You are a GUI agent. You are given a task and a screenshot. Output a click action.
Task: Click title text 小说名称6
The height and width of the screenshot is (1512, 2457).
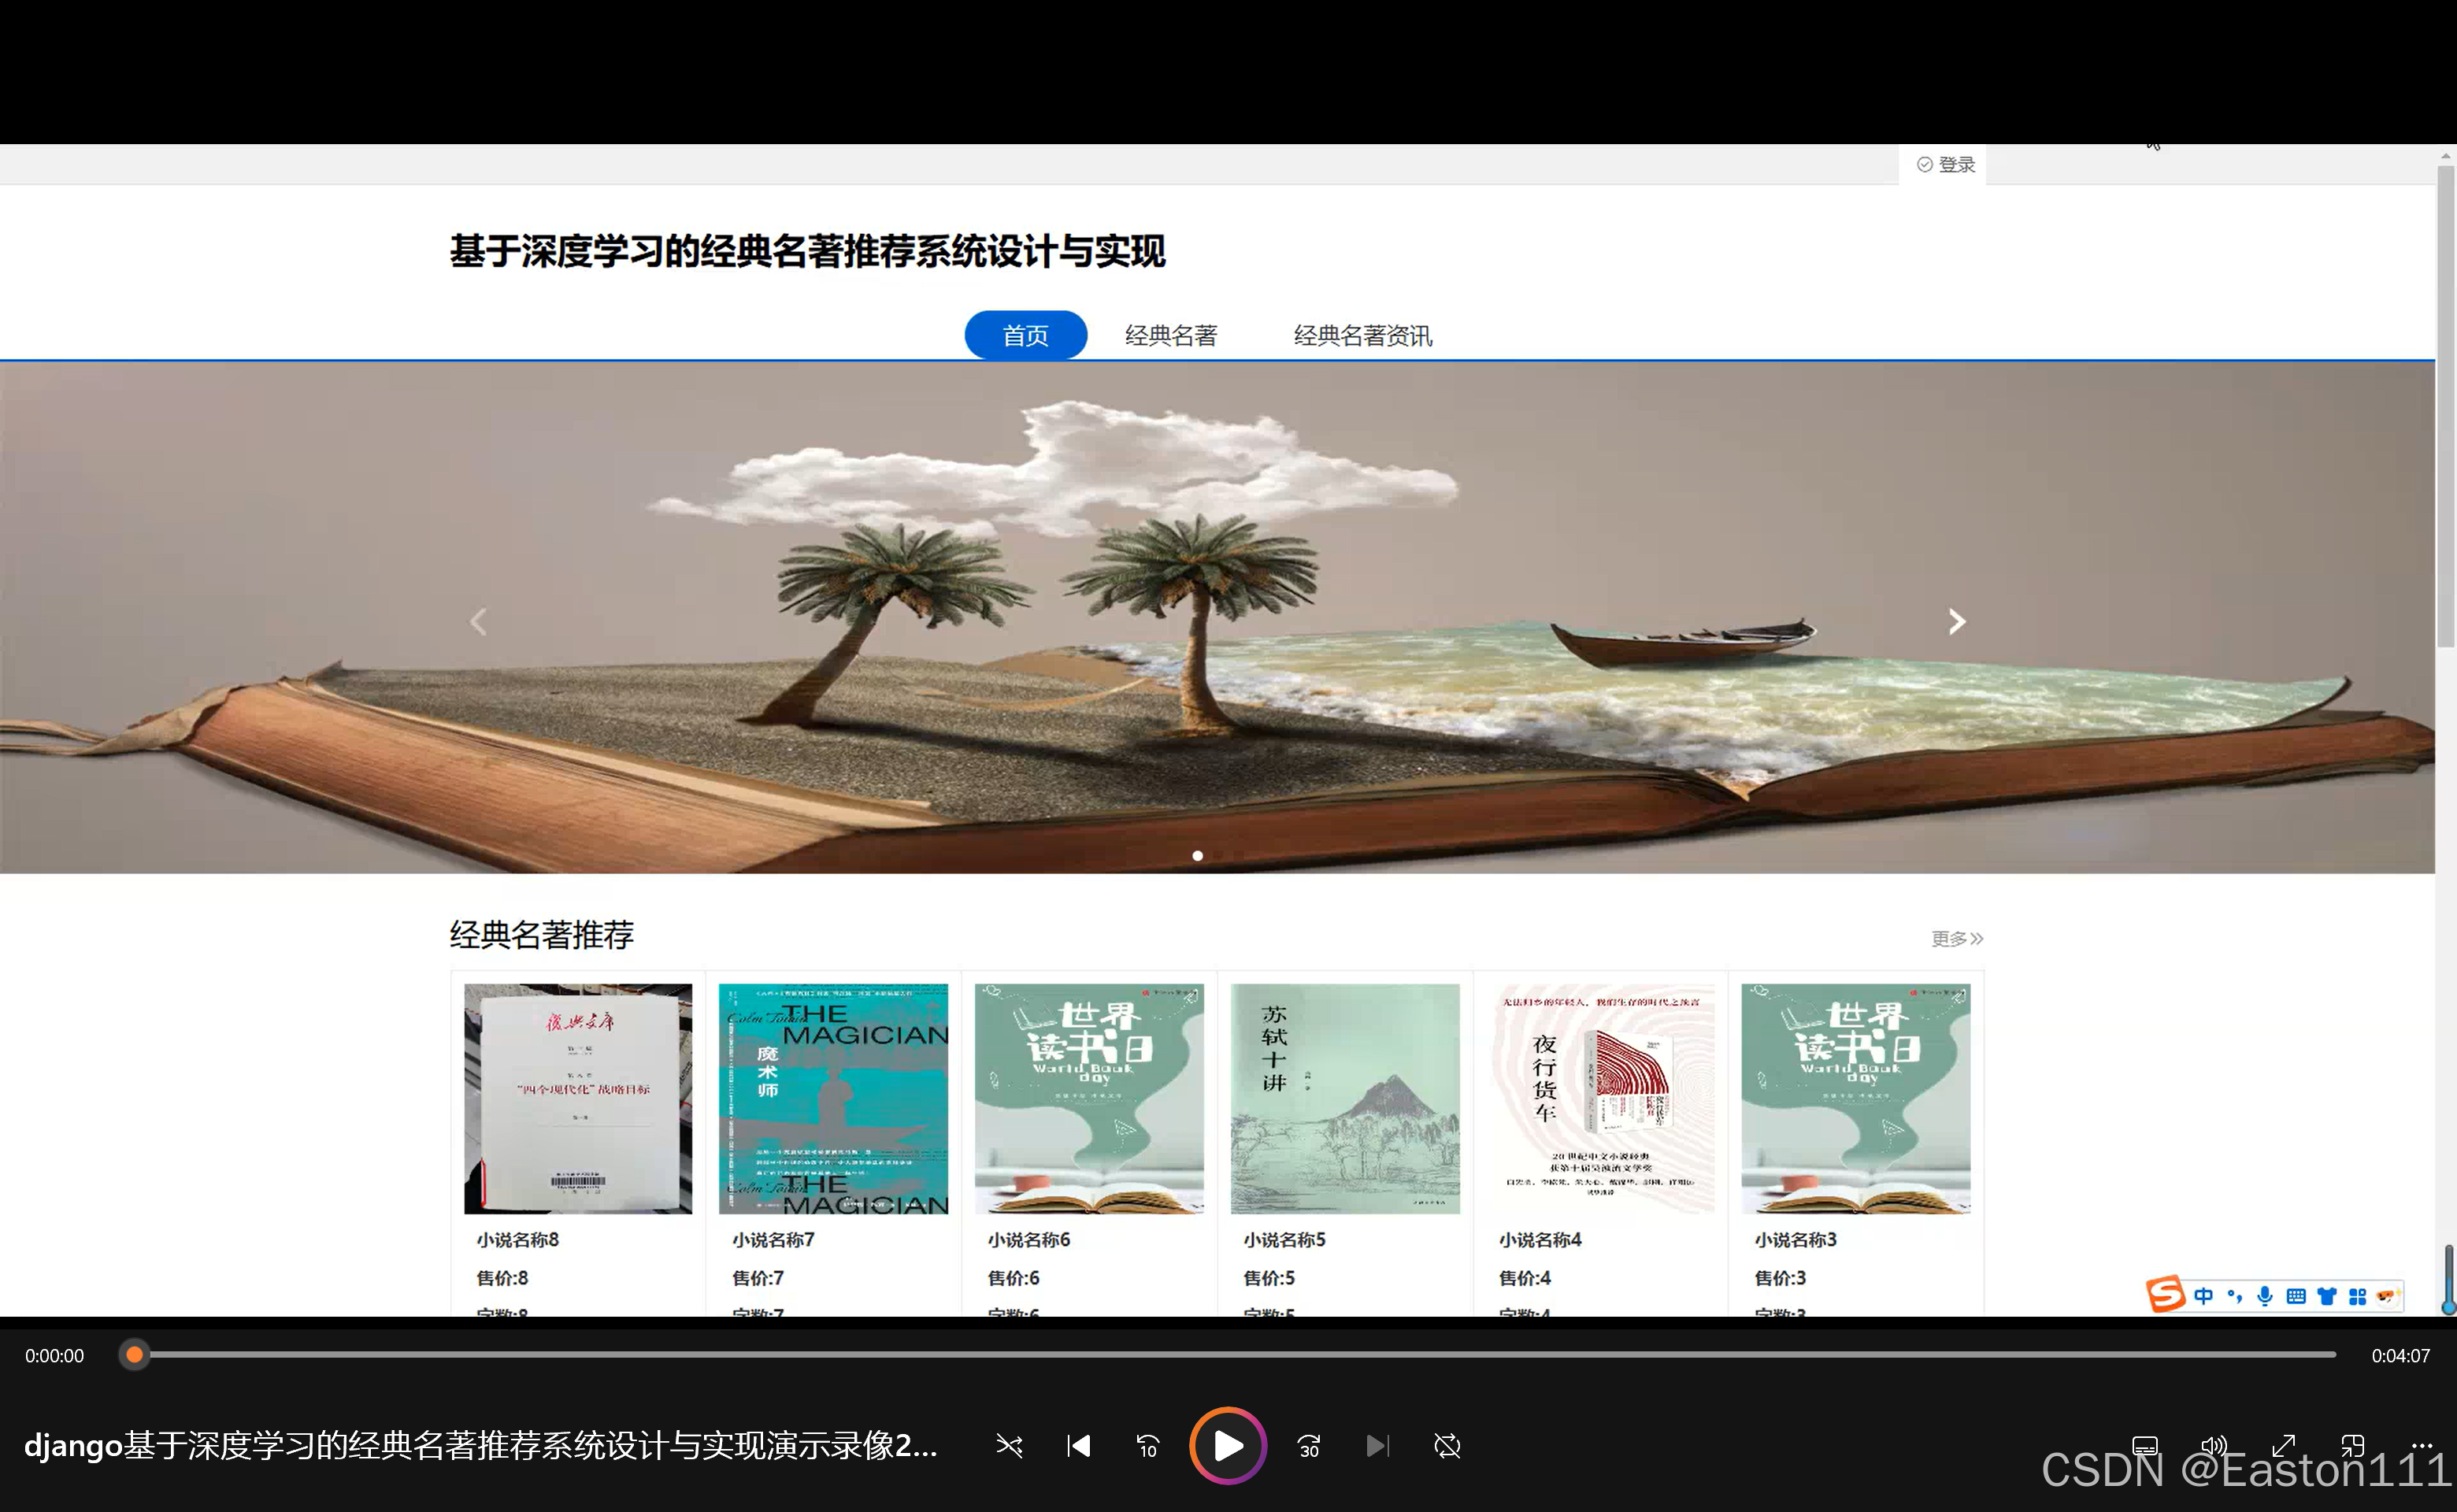[x=1029, y=1239]
